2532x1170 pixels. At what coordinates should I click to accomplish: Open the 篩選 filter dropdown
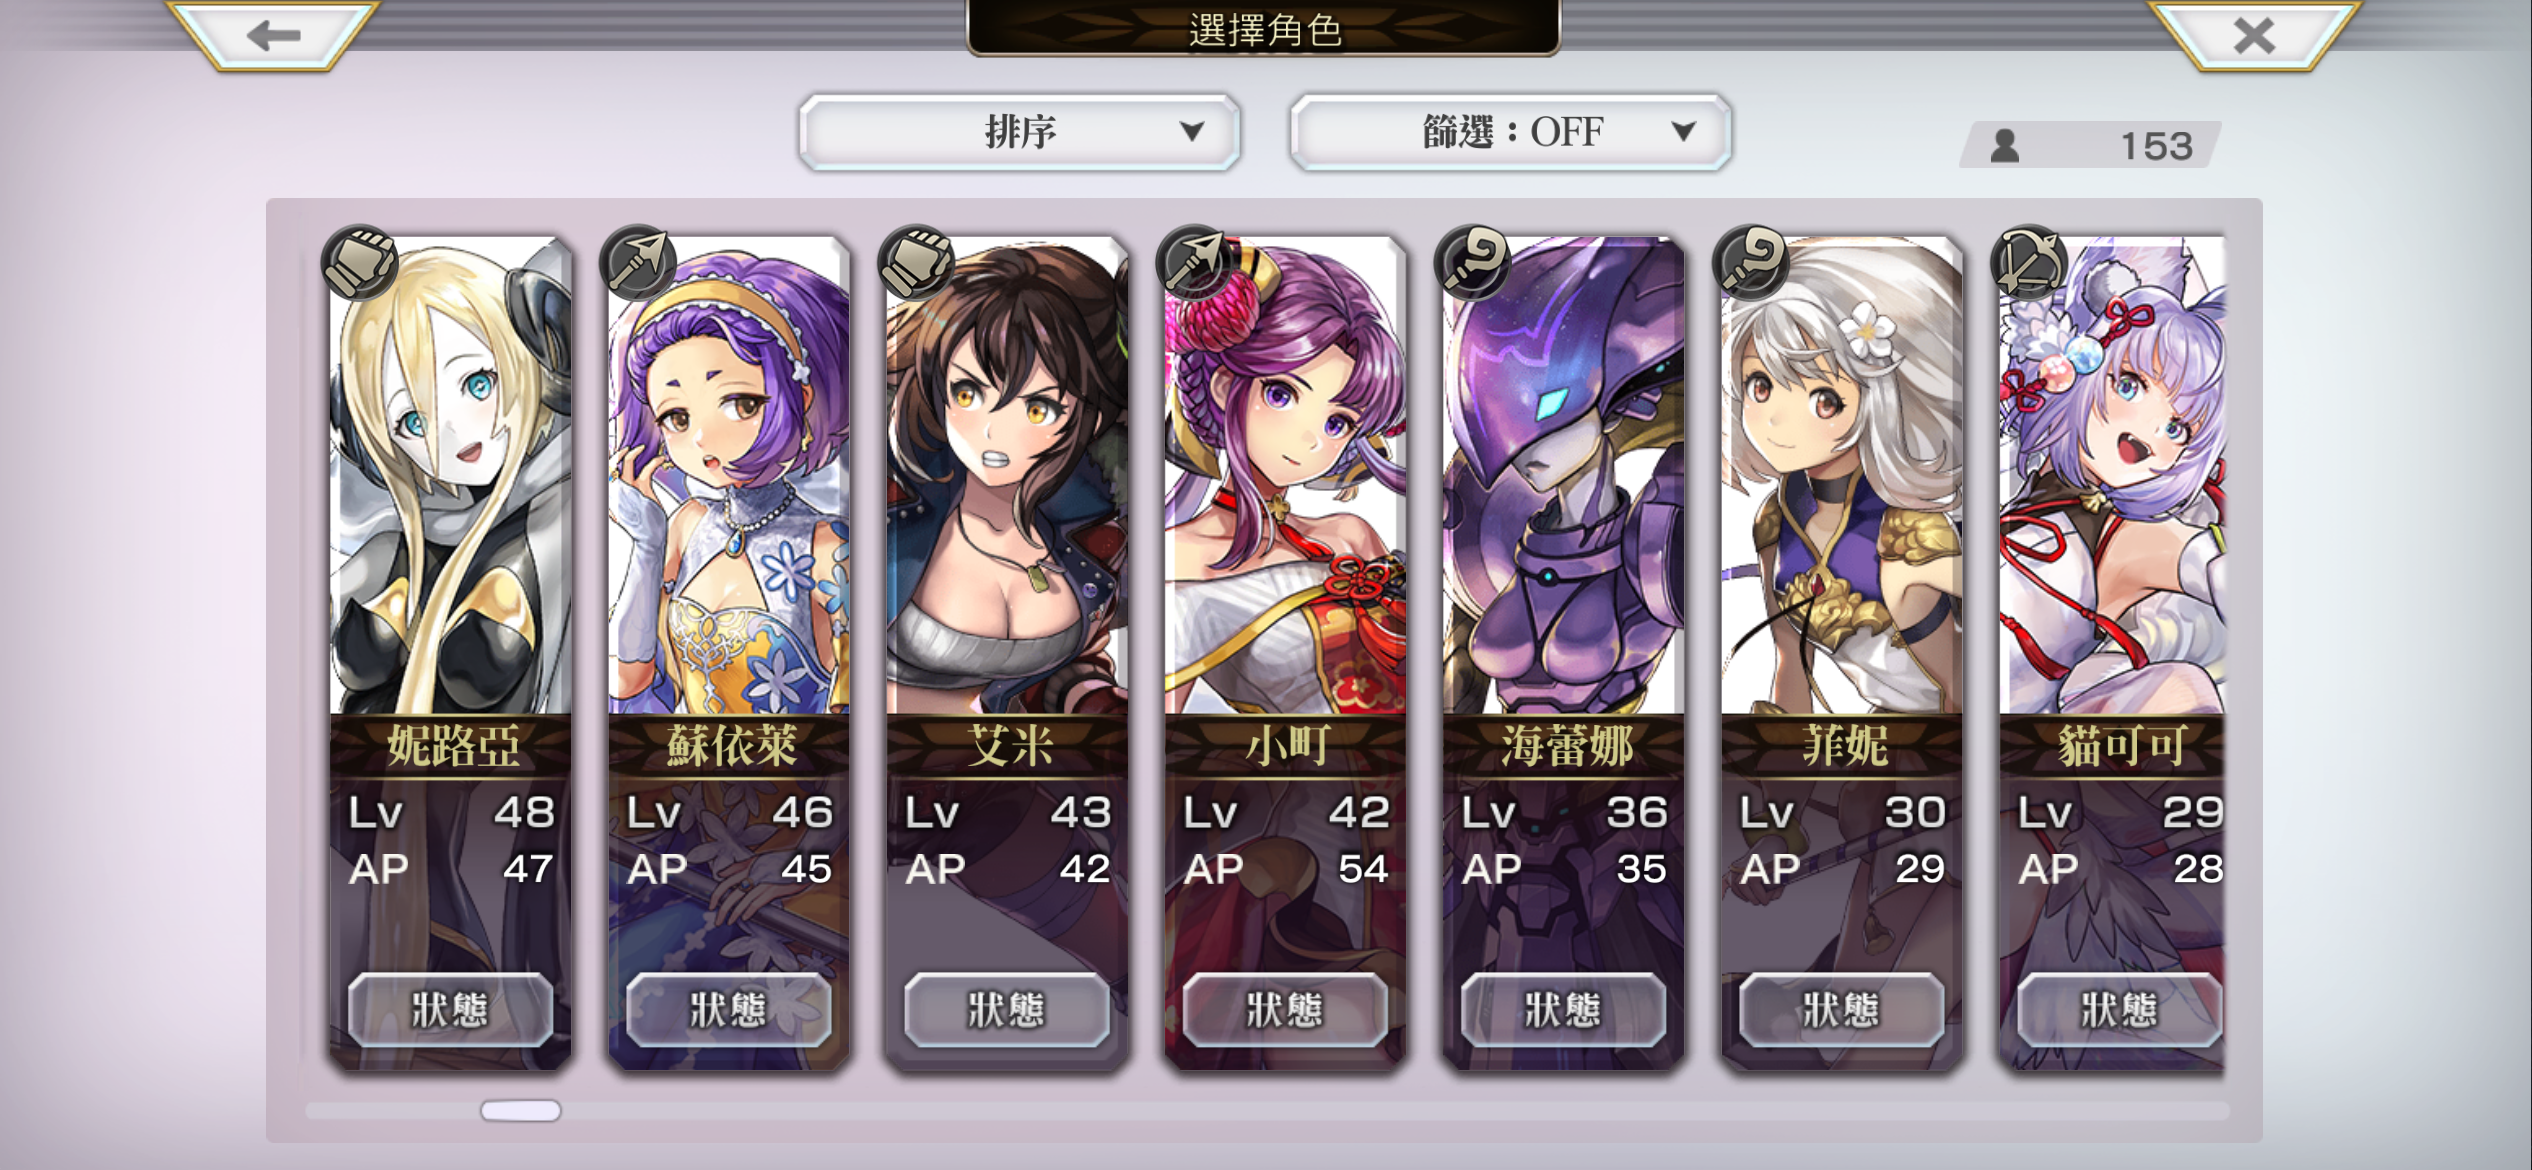(1510, 132)
